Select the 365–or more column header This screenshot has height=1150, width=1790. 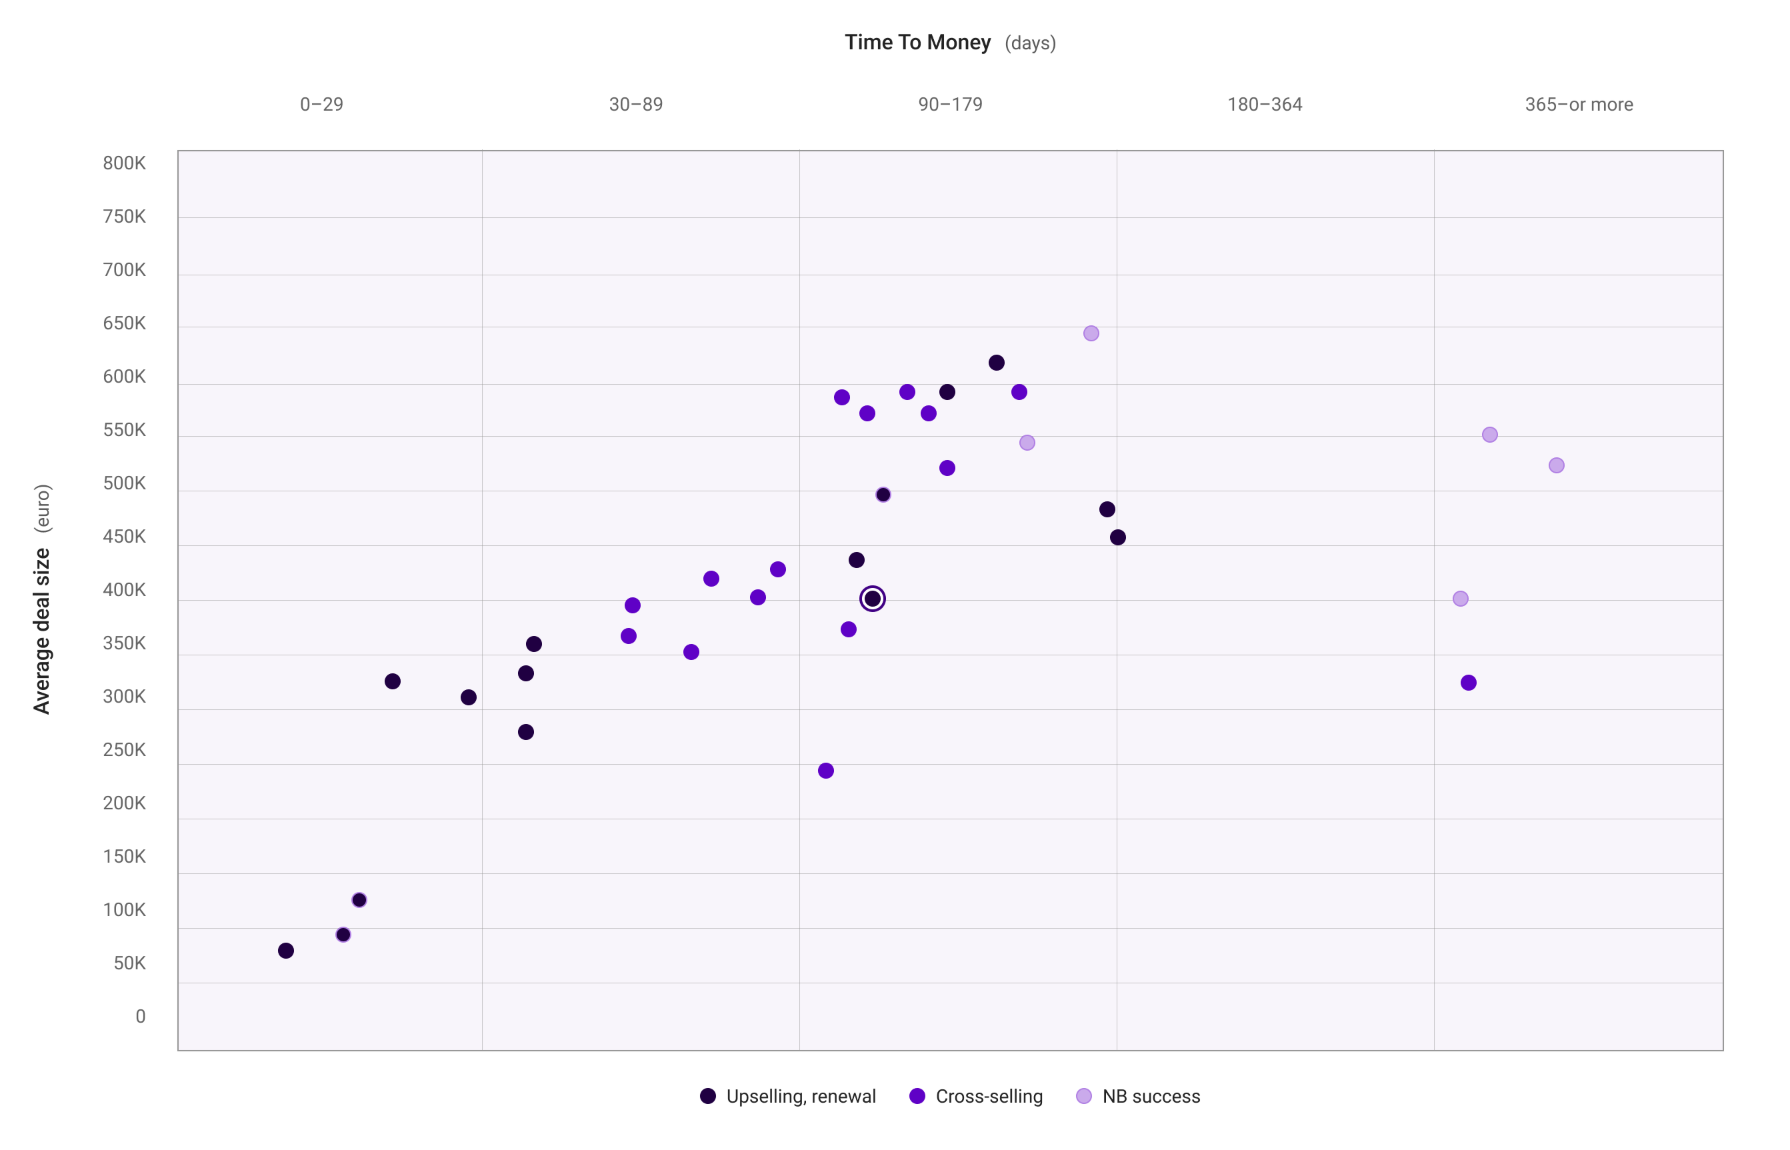(x=1578, y=105)
